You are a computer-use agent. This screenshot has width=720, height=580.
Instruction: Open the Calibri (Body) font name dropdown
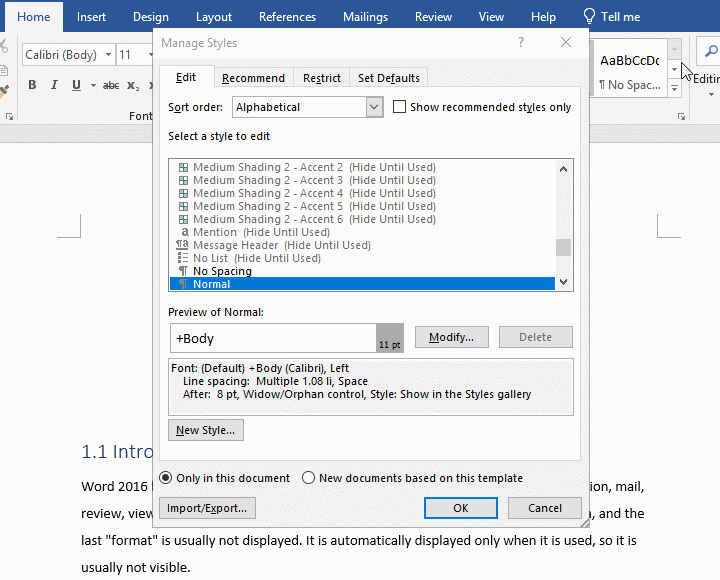click(x=105, y=55)
